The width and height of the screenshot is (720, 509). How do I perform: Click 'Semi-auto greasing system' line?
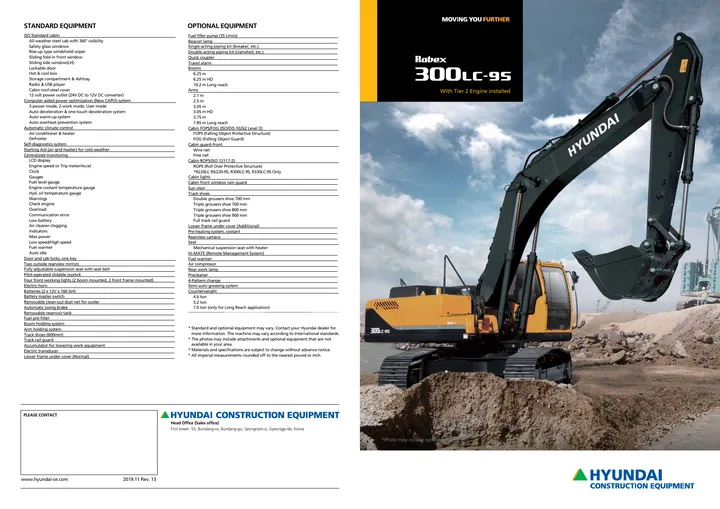pyautogui.click(x=213, y=286)
